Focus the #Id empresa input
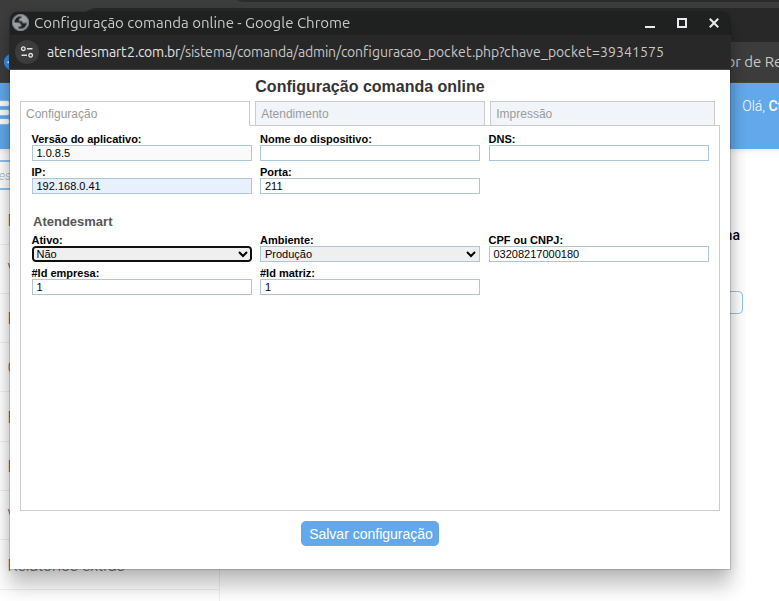 [142, 287]
